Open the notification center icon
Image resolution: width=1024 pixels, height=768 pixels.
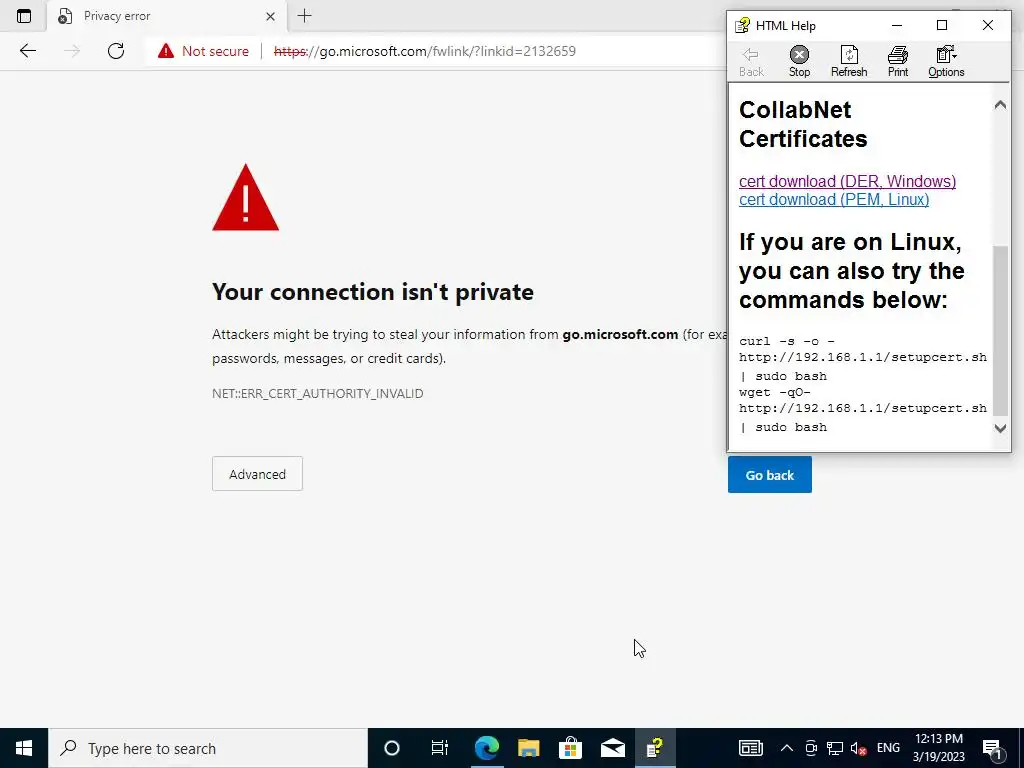tap(993, 748)
